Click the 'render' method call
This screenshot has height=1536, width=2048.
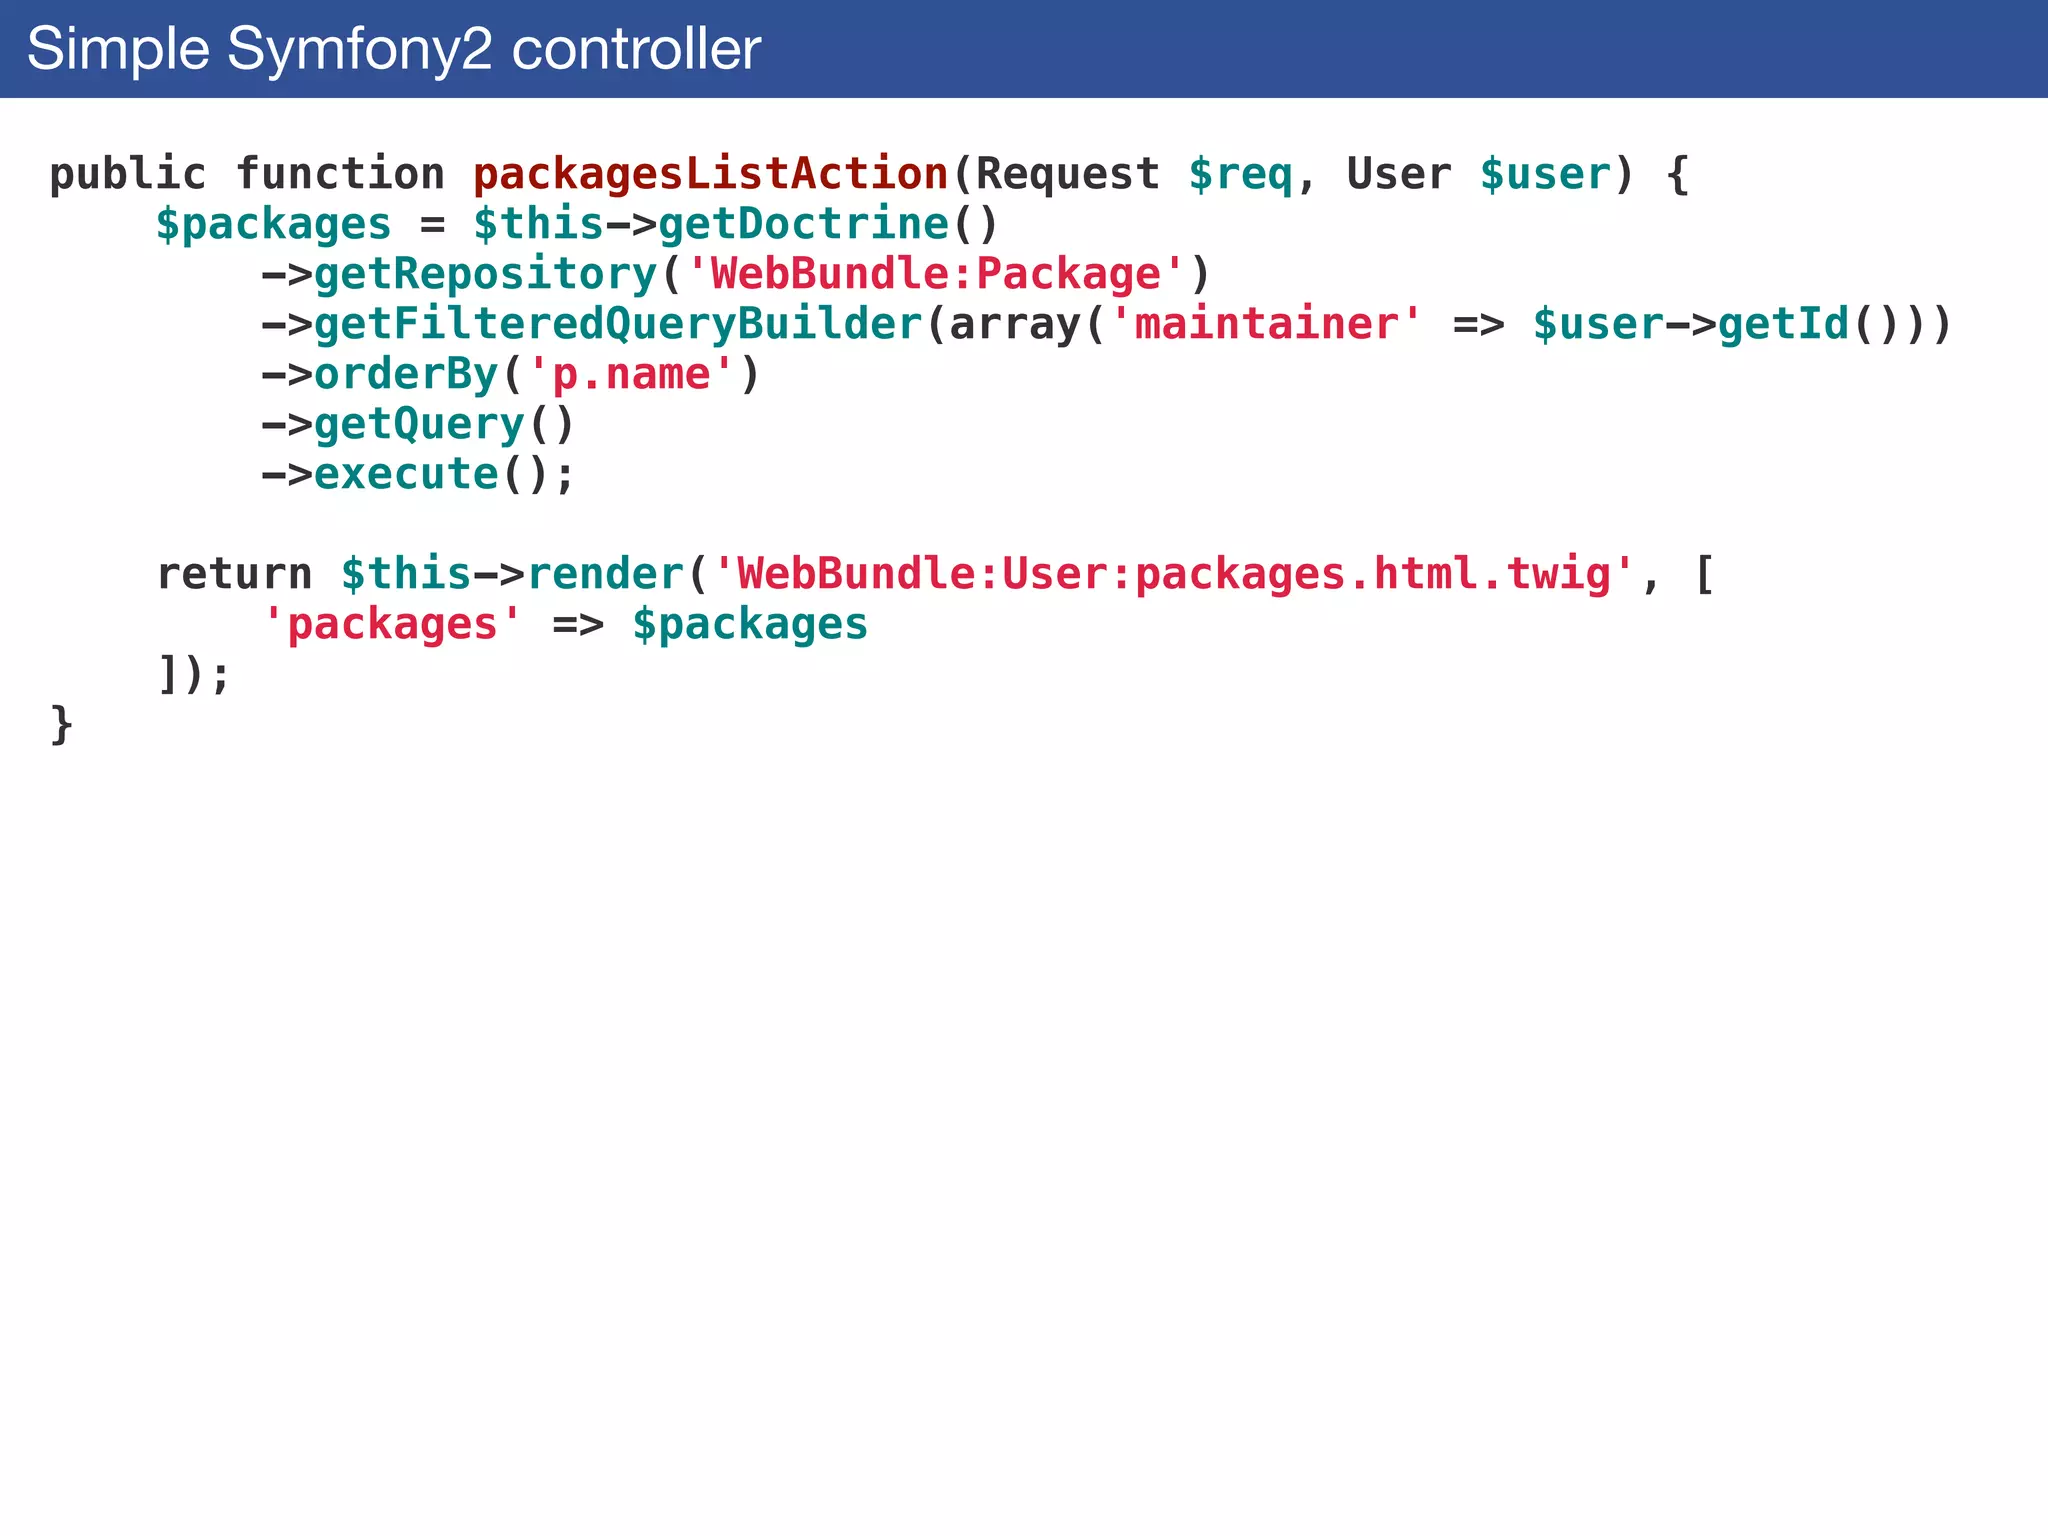pos(605,574)
